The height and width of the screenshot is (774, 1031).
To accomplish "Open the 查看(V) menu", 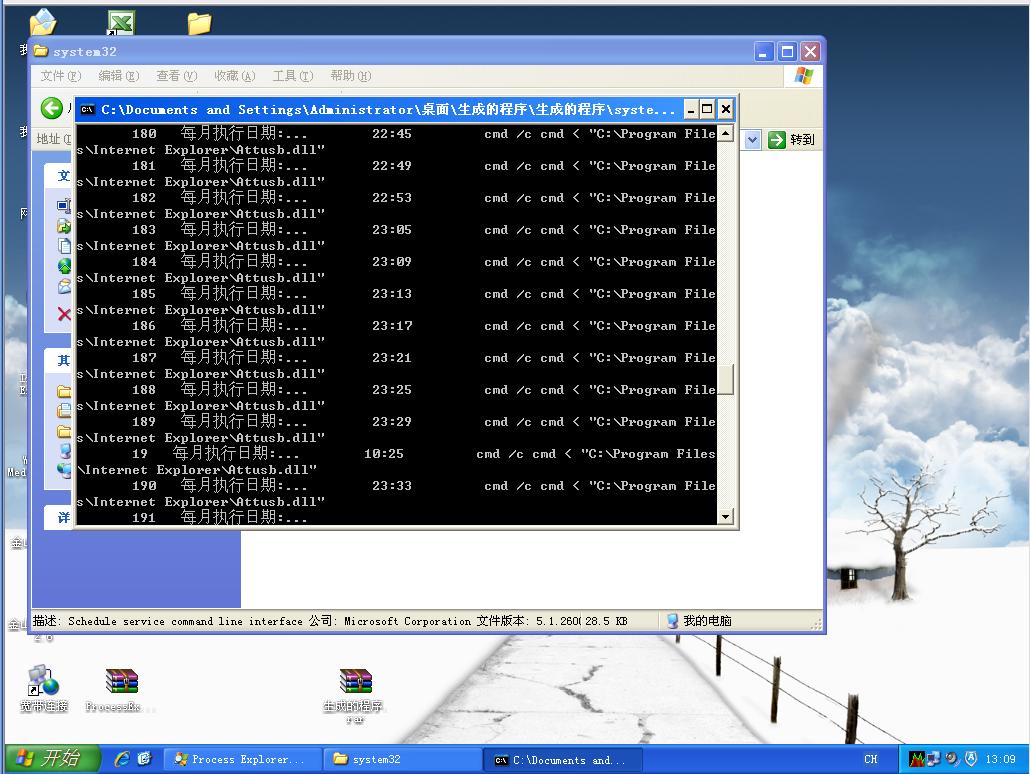I will coord(176,76).
